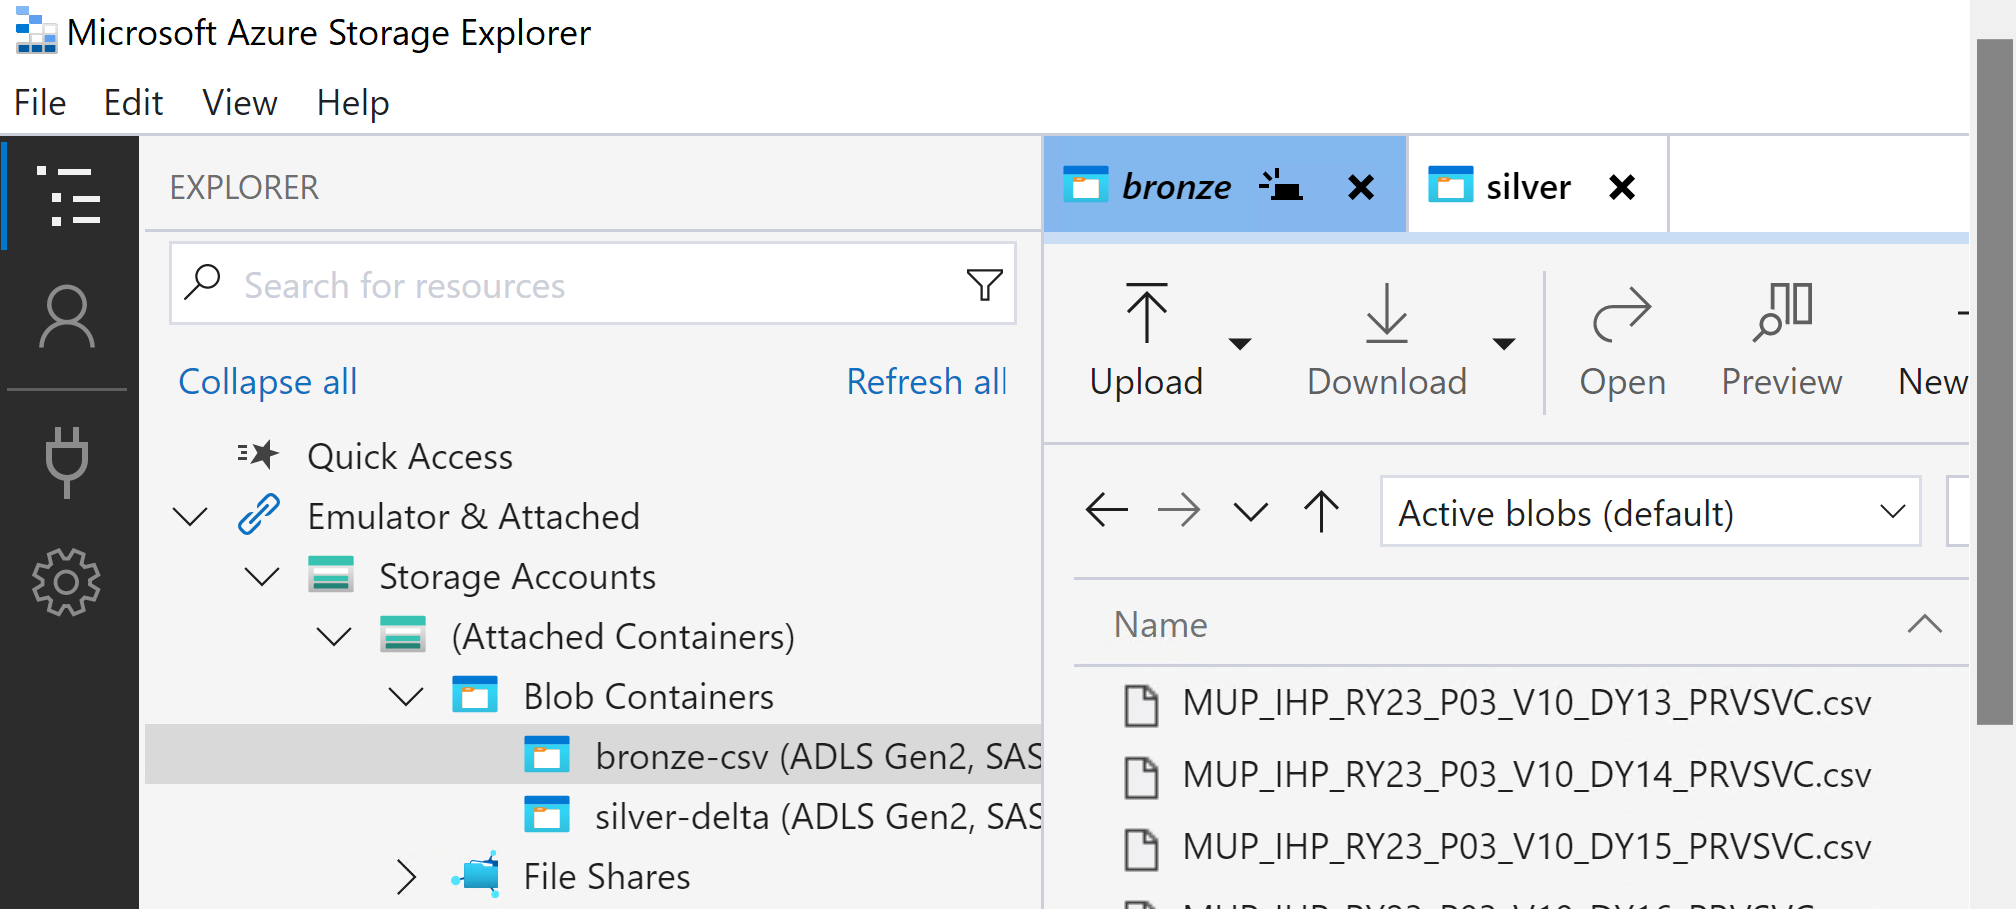Image resolution: width=2016 pixels, height=909 pixels.
Task: Toggle Name column sort direction arrow
Action: [x=1924, y=624]
